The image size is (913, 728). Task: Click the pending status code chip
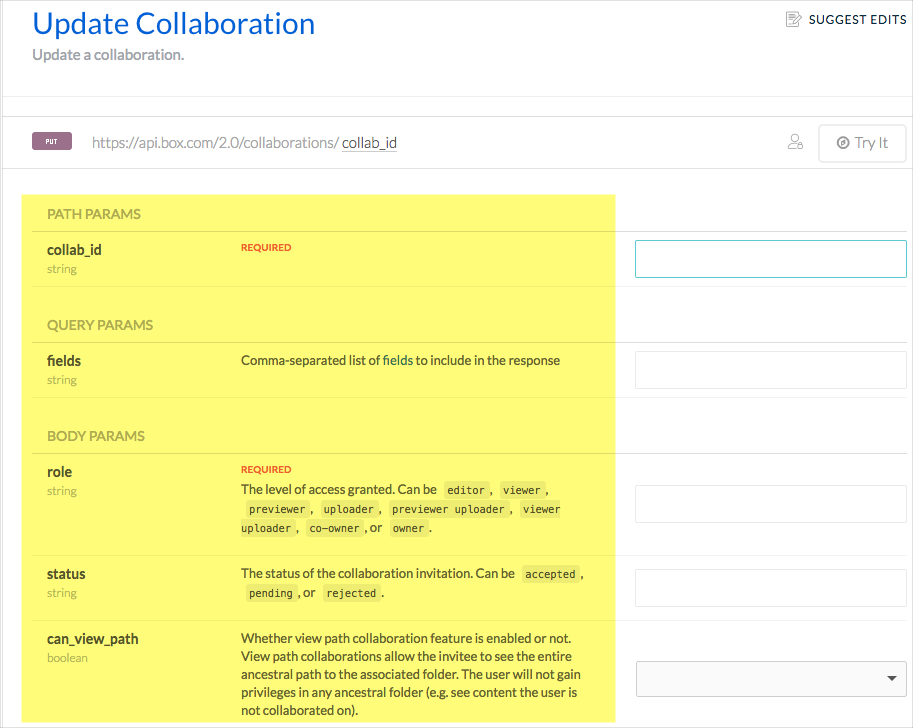pyautogui.click(x=270, y=593)
